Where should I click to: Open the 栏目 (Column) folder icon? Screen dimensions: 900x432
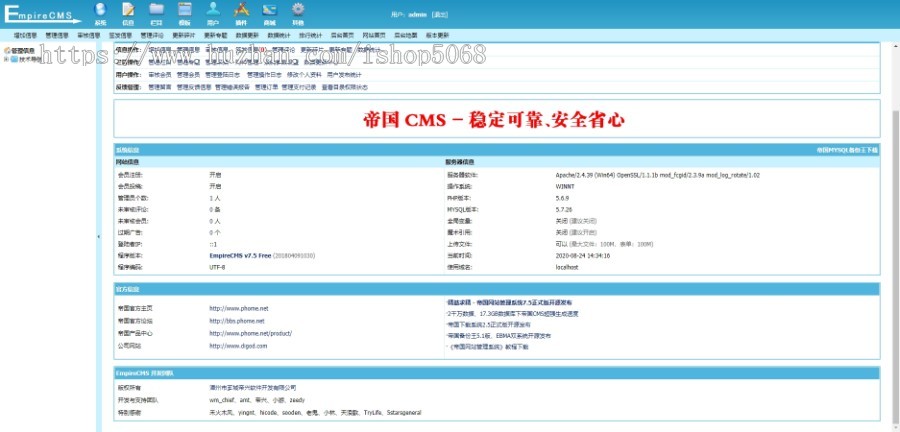tap(156, 12)
